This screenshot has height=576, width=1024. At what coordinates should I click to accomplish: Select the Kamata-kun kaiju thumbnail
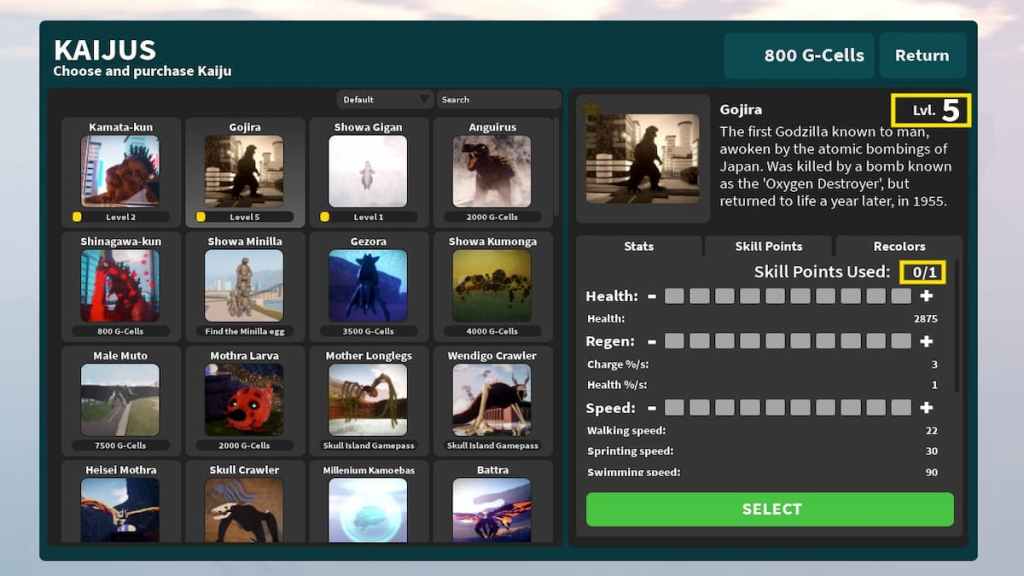(x=120, y=171)
